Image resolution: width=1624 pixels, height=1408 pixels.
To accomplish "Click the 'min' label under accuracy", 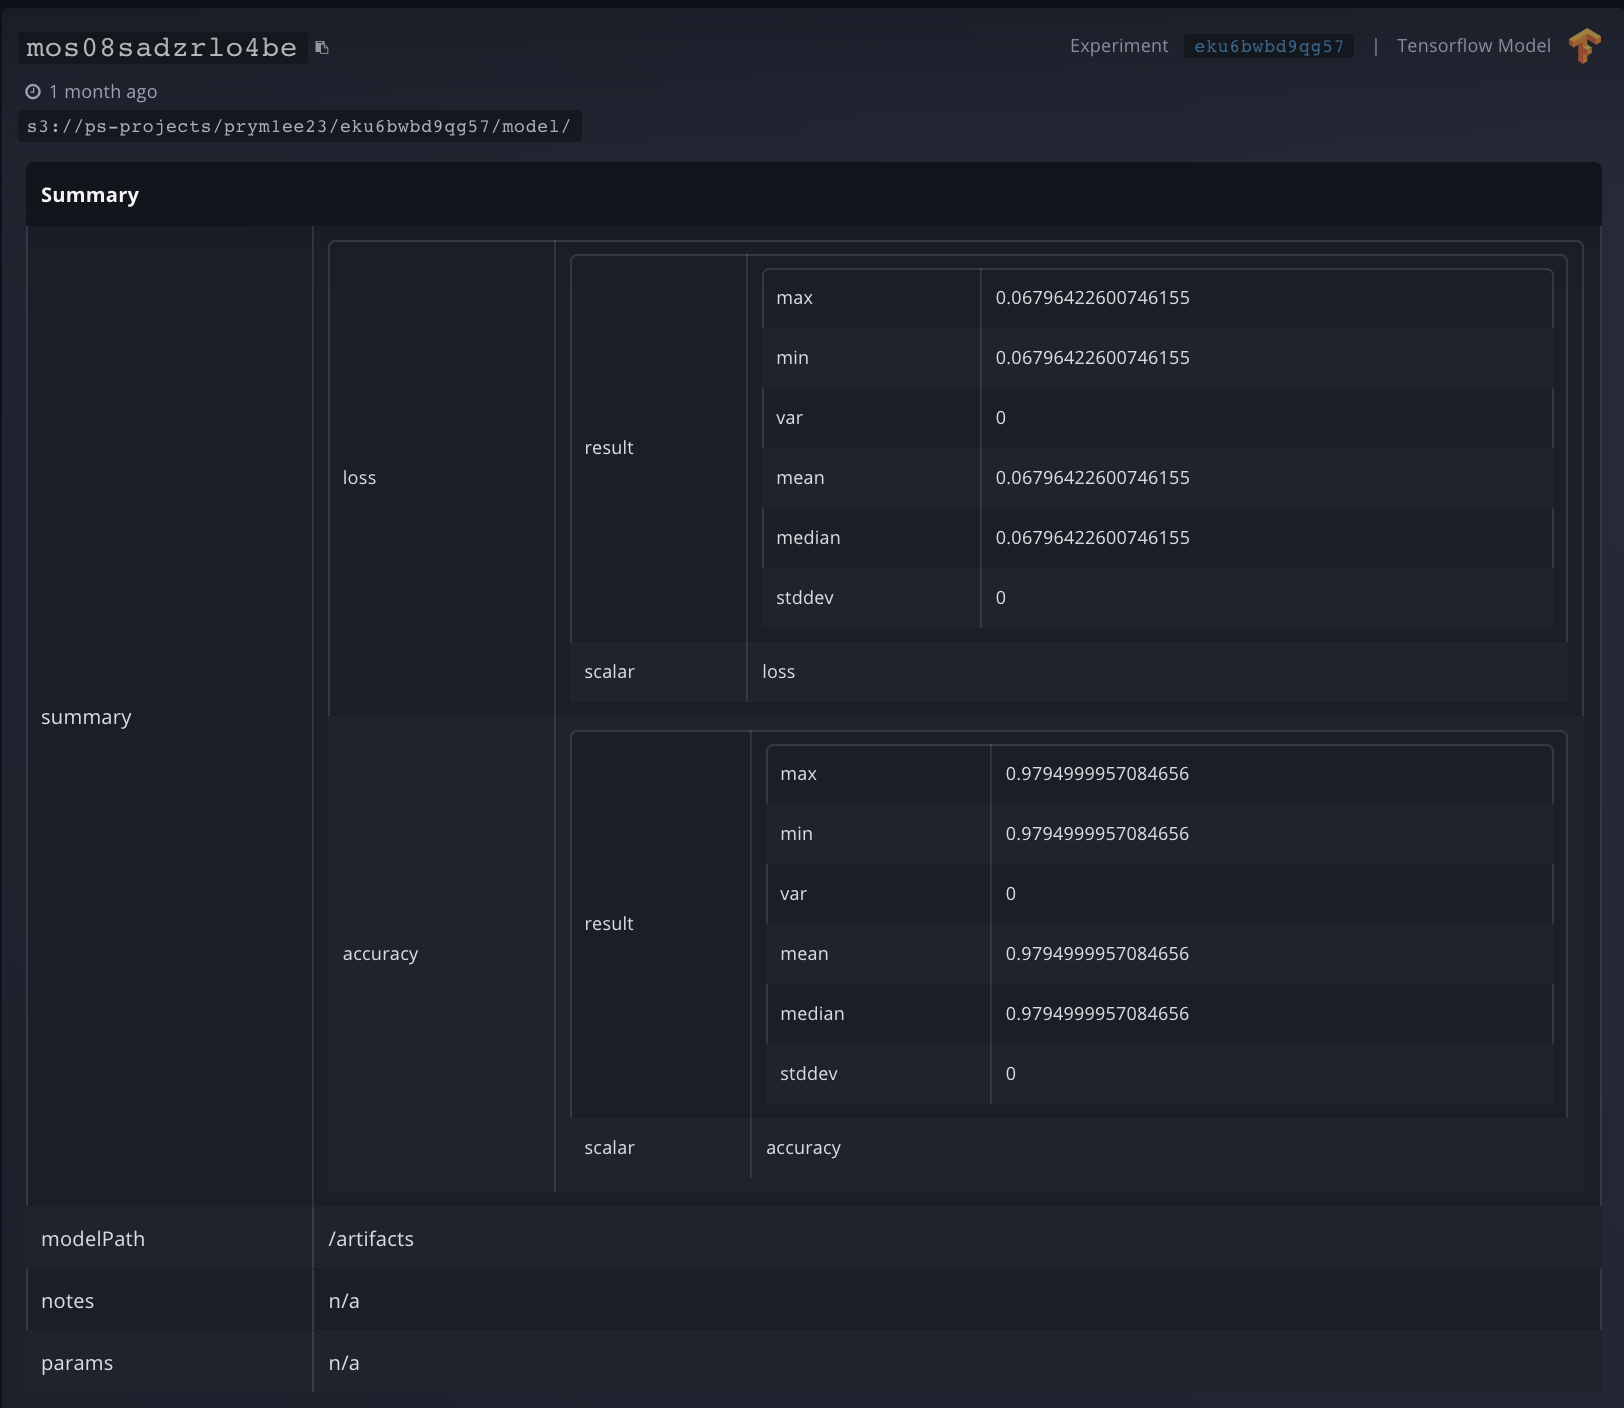I will 797,834.
